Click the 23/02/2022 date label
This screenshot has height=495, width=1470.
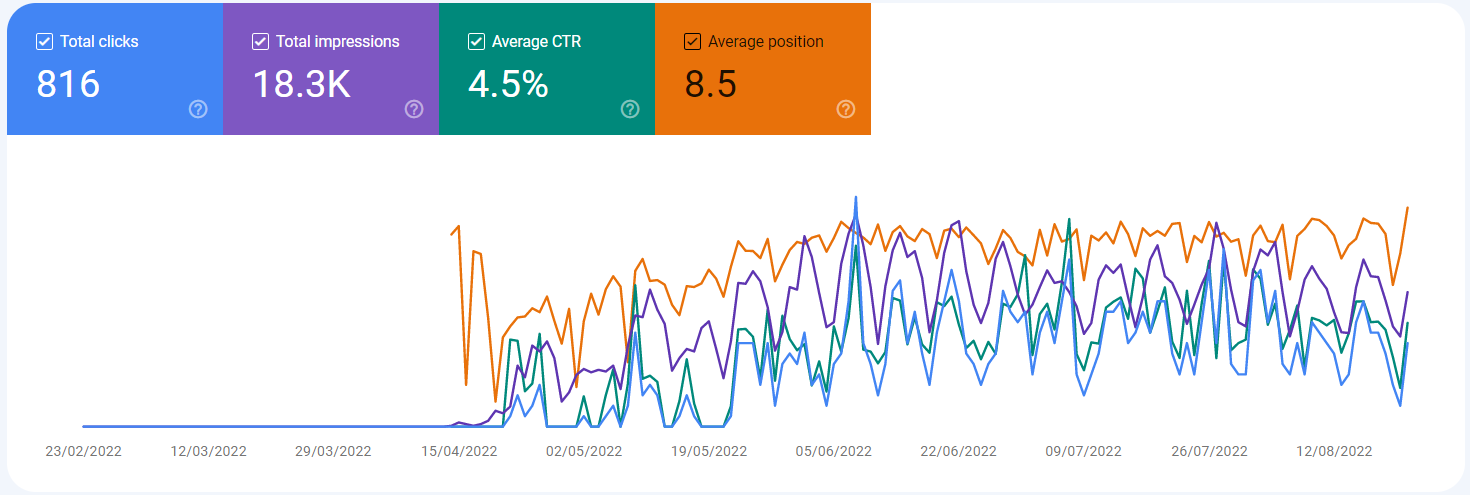[x=84, y=452]
